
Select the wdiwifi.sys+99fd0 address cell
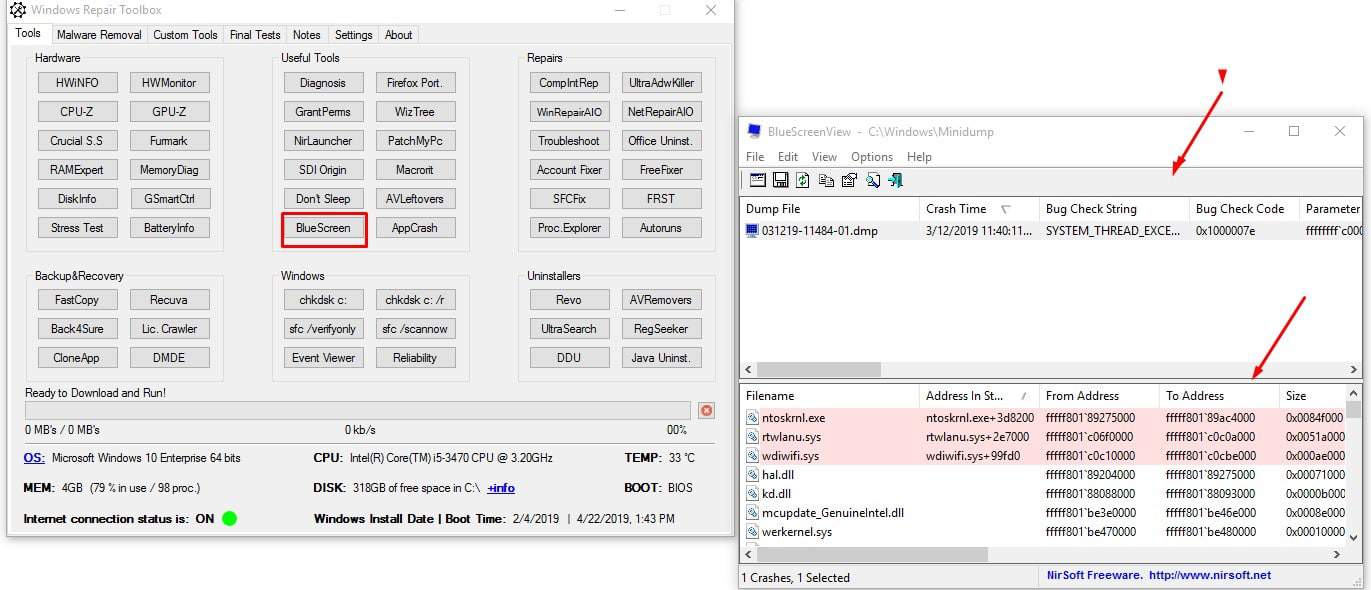979,456
